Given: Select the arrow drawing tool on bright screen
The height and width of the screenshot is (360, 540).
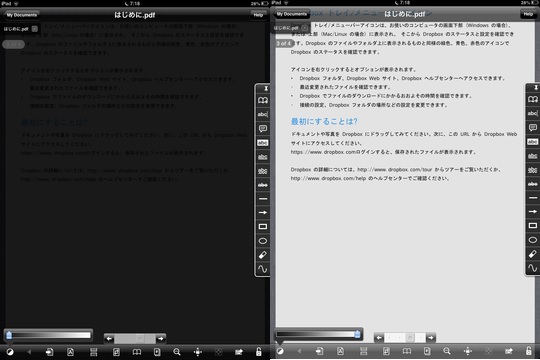Looking at the screenshot, I should pyautogui.click(x=533, y=212).
